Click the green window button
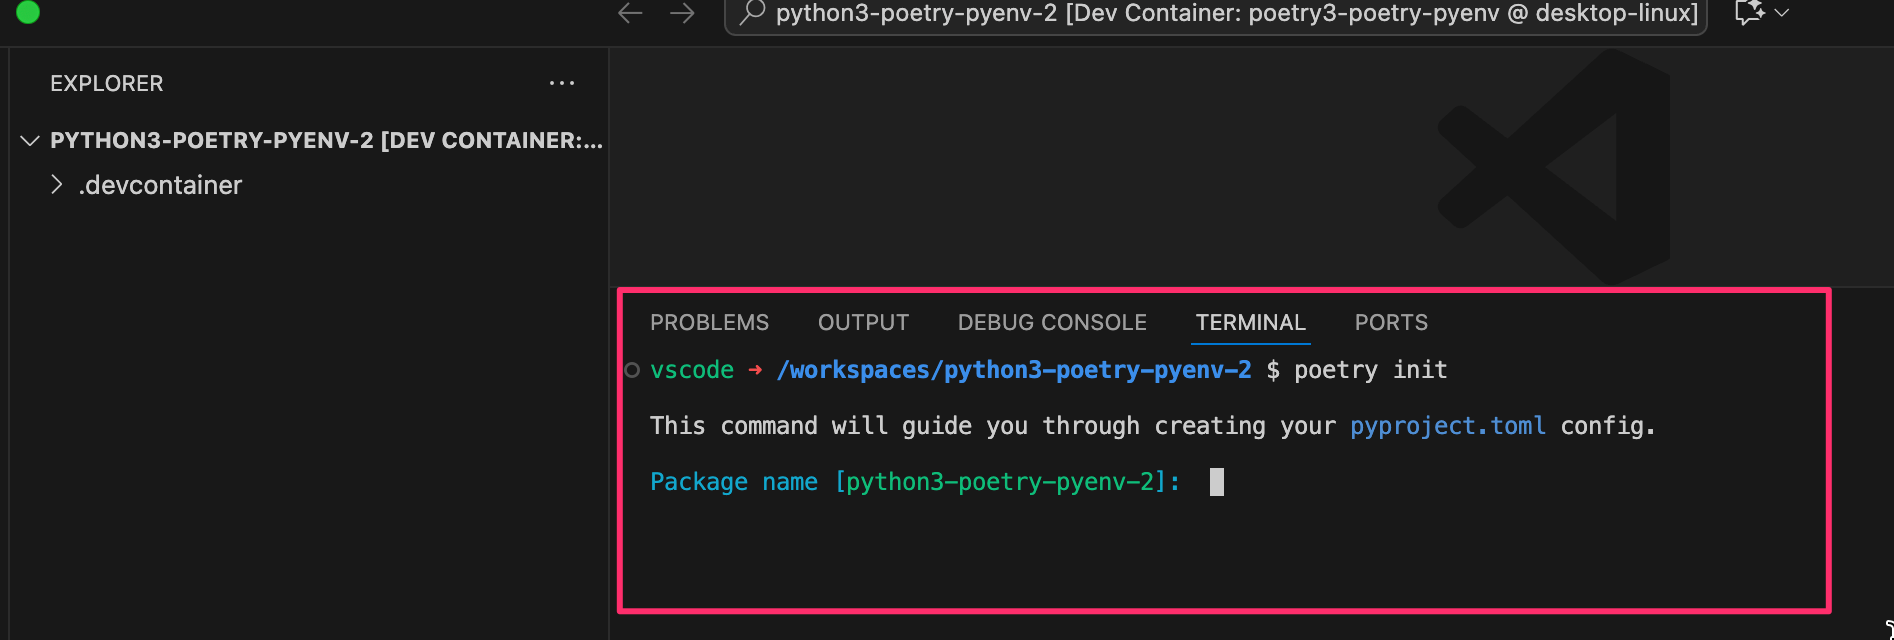 [x=28, y=12]
